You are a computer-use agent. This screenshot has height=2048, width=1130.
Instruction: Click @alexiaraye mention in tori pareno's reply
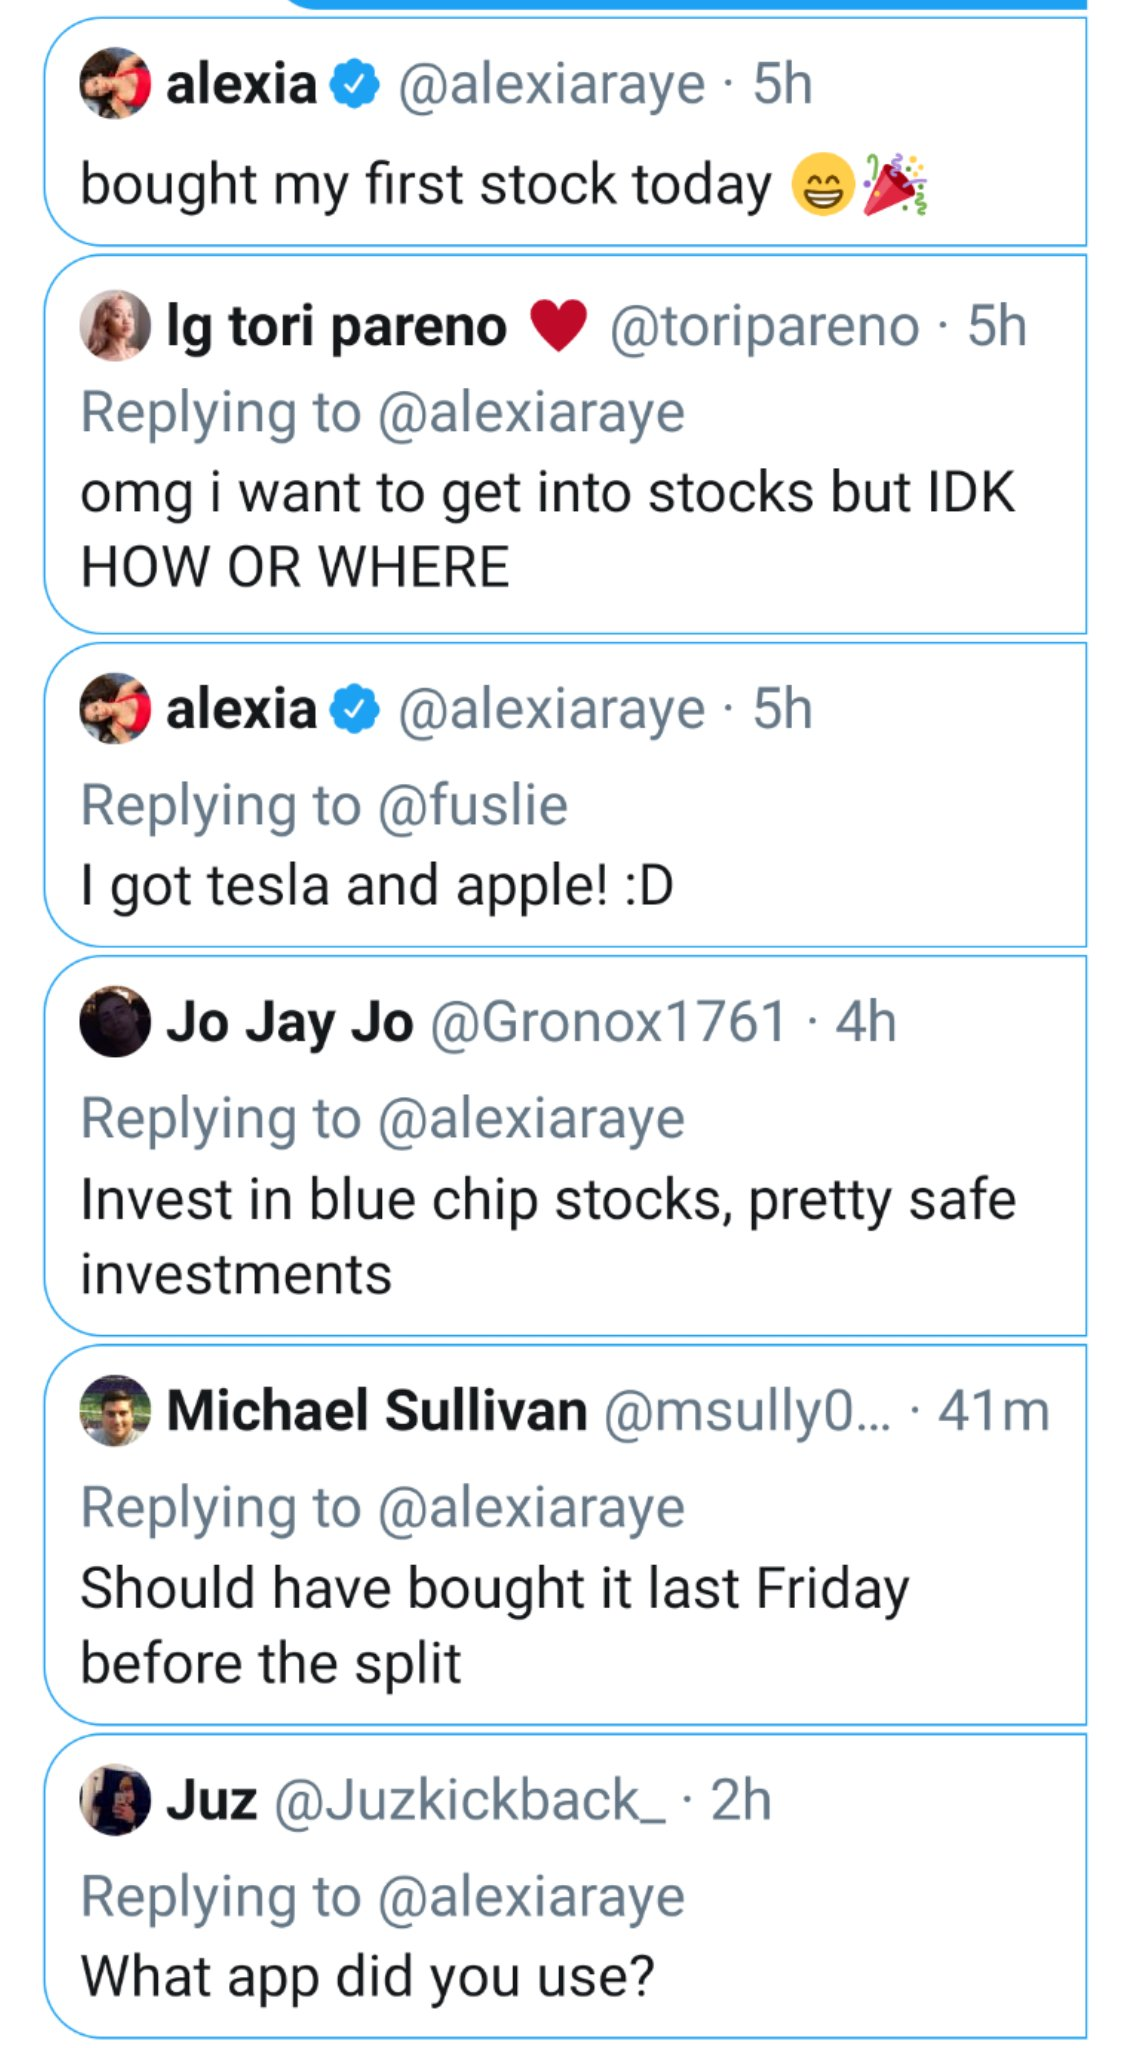531,413
